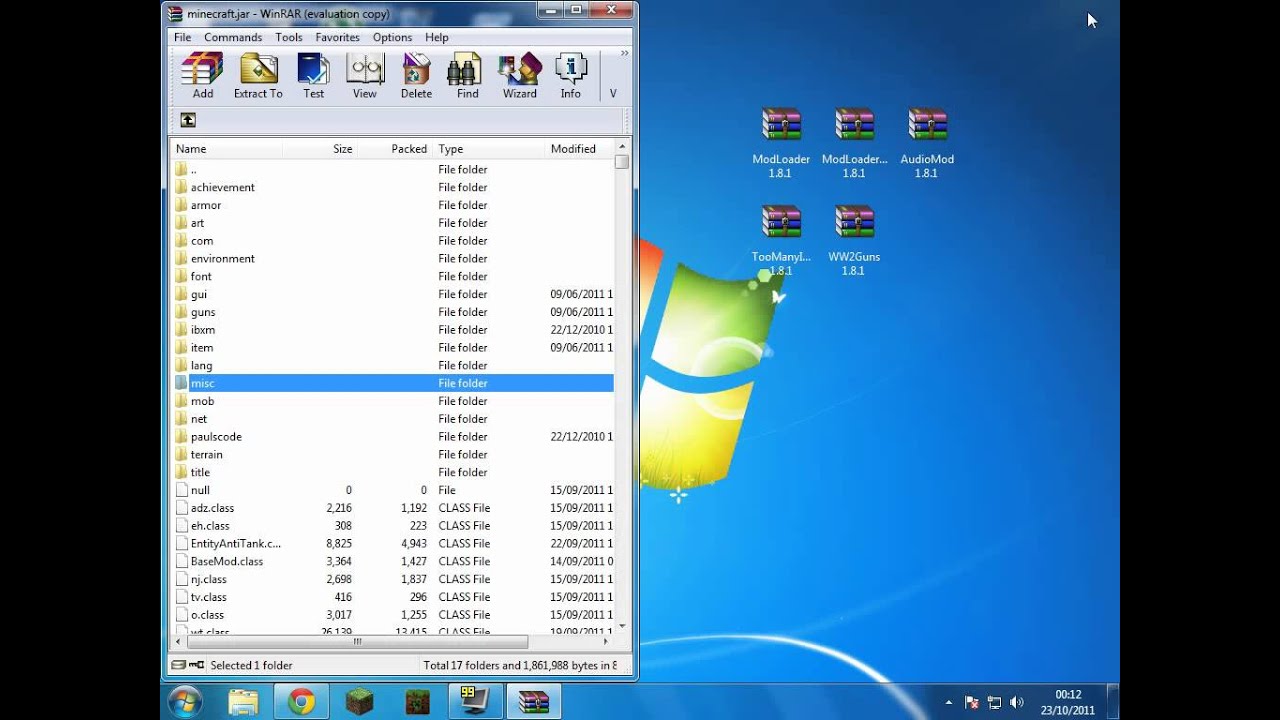
Task: Click the network tray icon
Action: [x=994, y=702]
